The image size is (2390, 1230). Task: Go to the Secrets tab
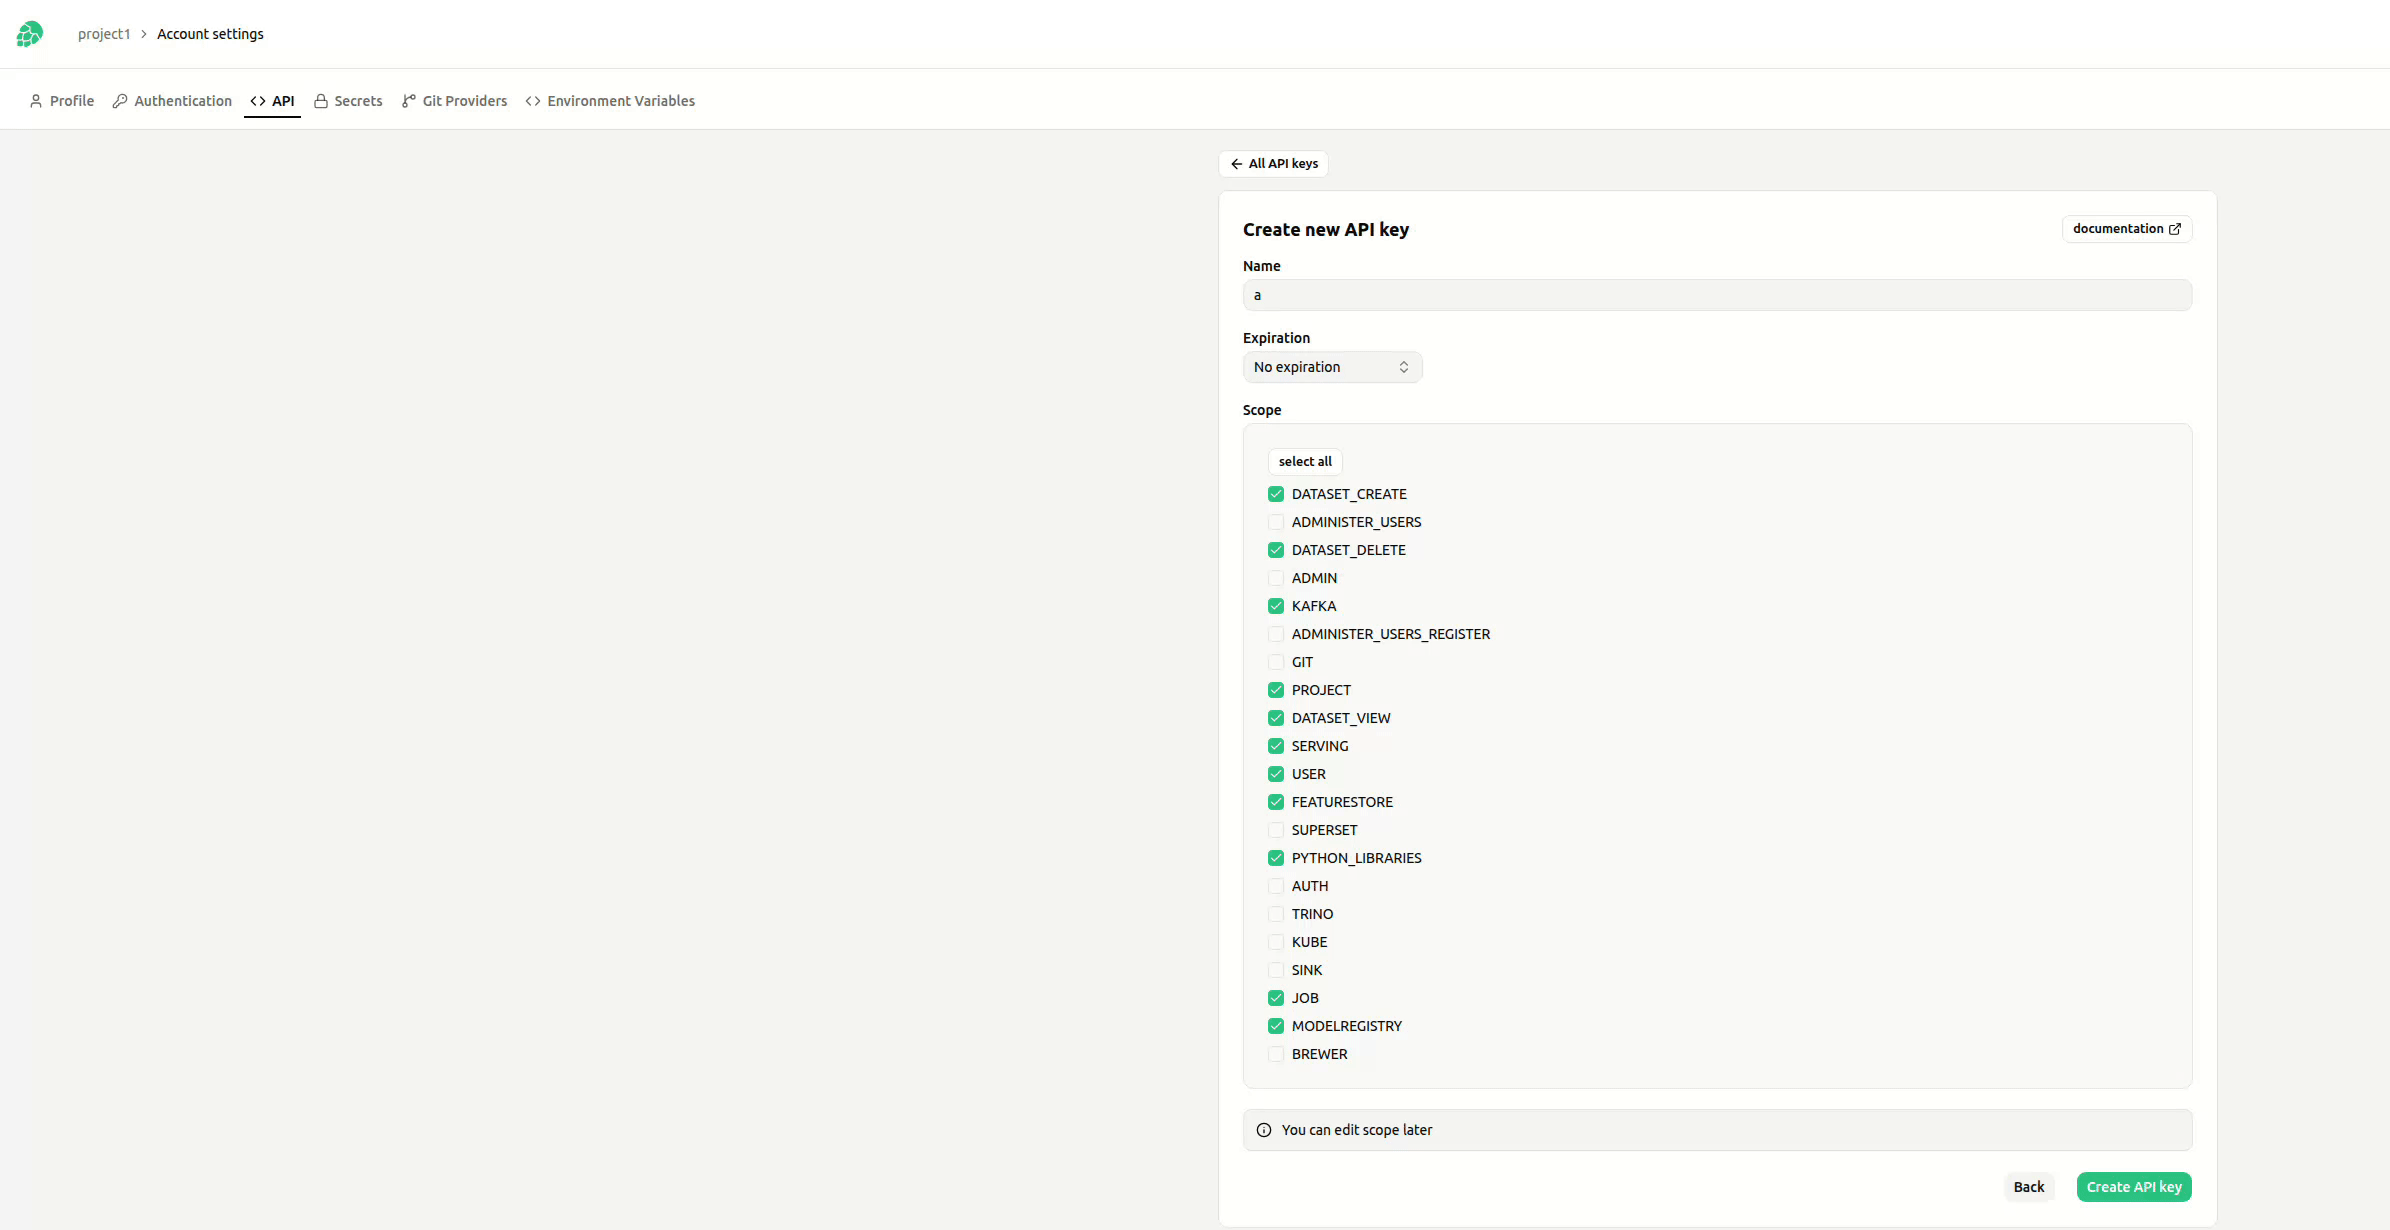point(348,101)
